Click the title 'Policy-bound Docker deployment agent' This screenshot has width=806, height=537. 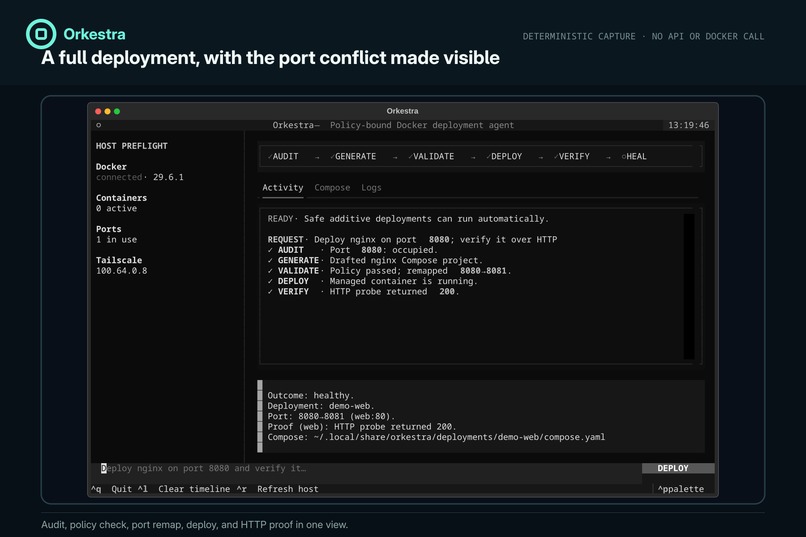(422, 125)
